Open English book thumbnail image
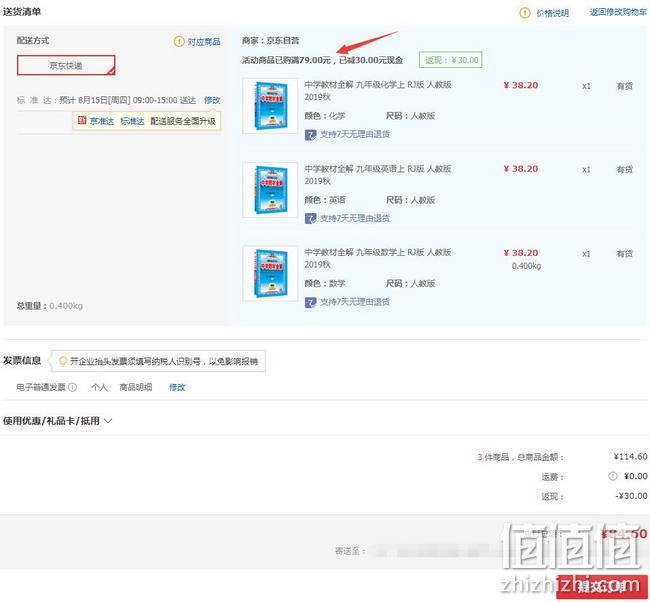The image size is (650, 602). pyautogui.click(x=270, y=190)
